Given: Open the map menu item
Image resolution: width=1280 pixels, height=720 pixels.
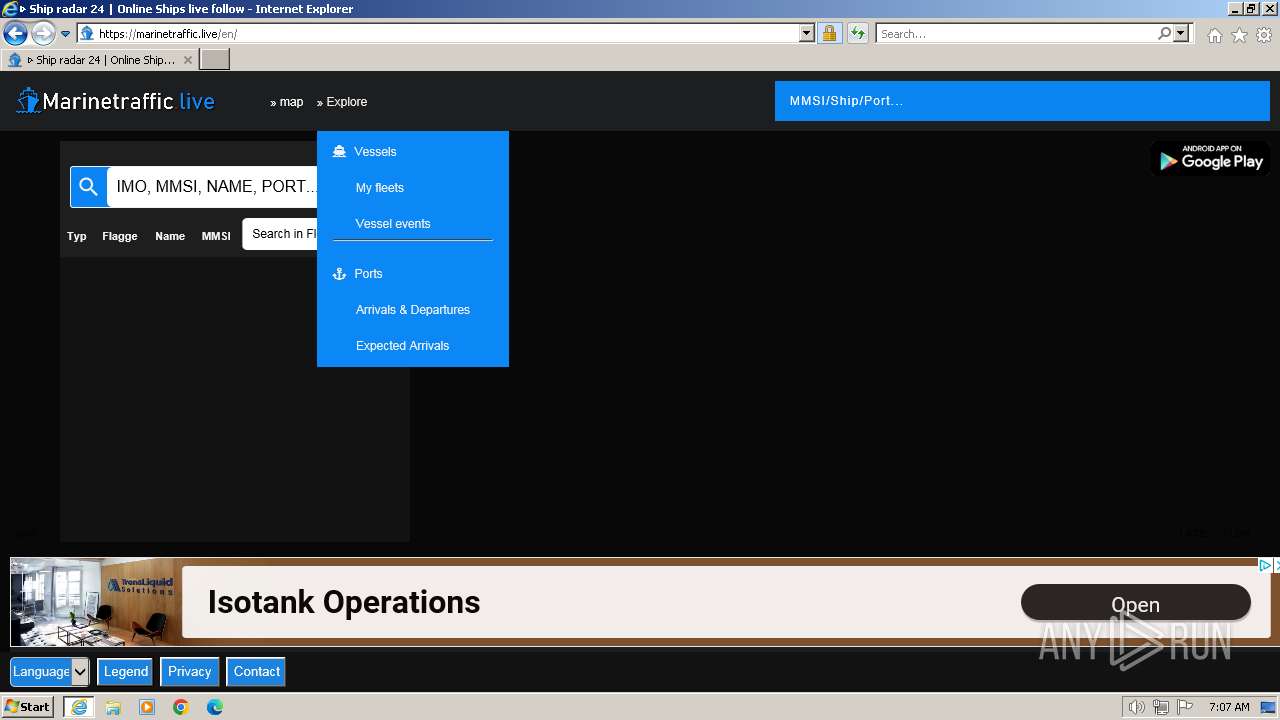Looking at the screenshot, I should [287, 102].
